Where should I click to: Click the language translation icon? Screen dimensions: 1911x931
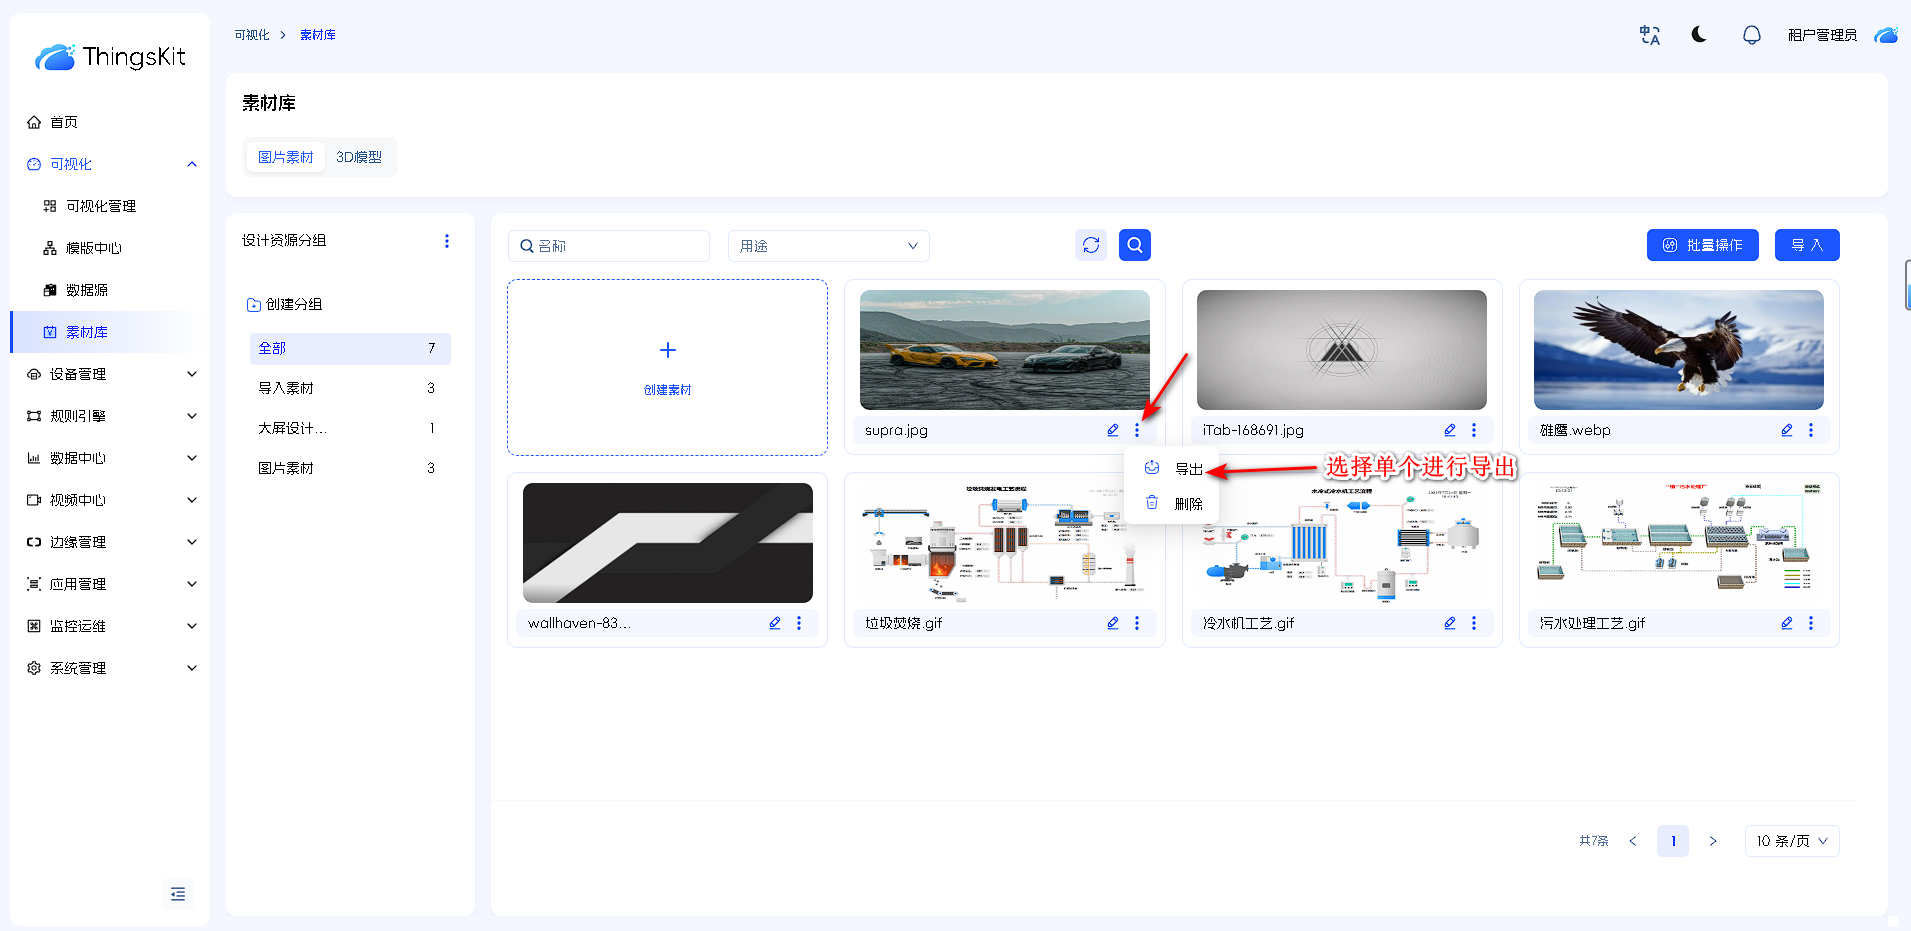pos(1649,35)
